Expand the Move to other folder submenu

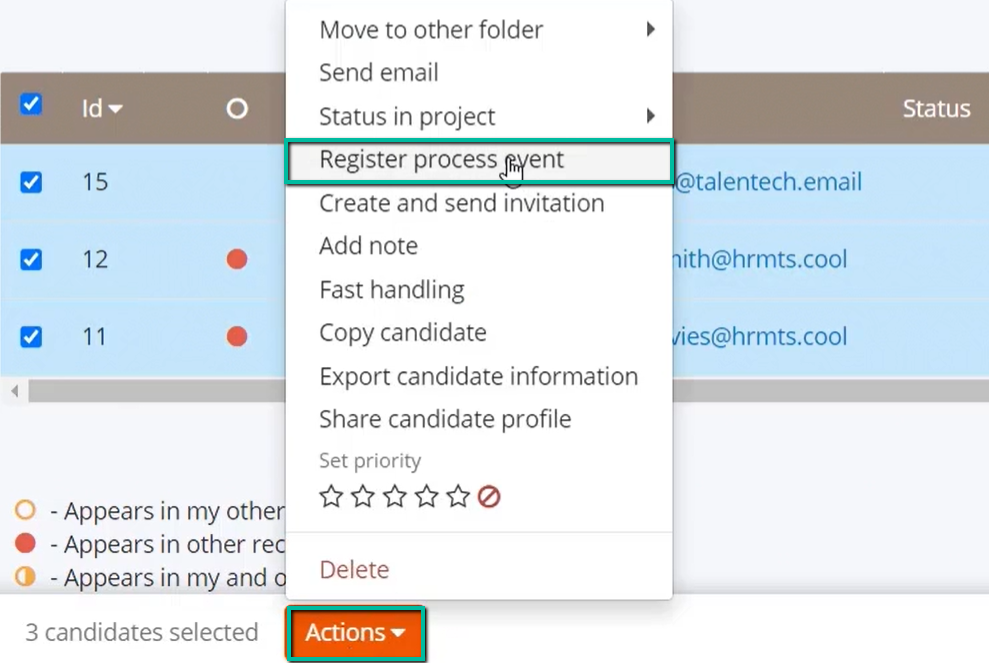[479, 30]
